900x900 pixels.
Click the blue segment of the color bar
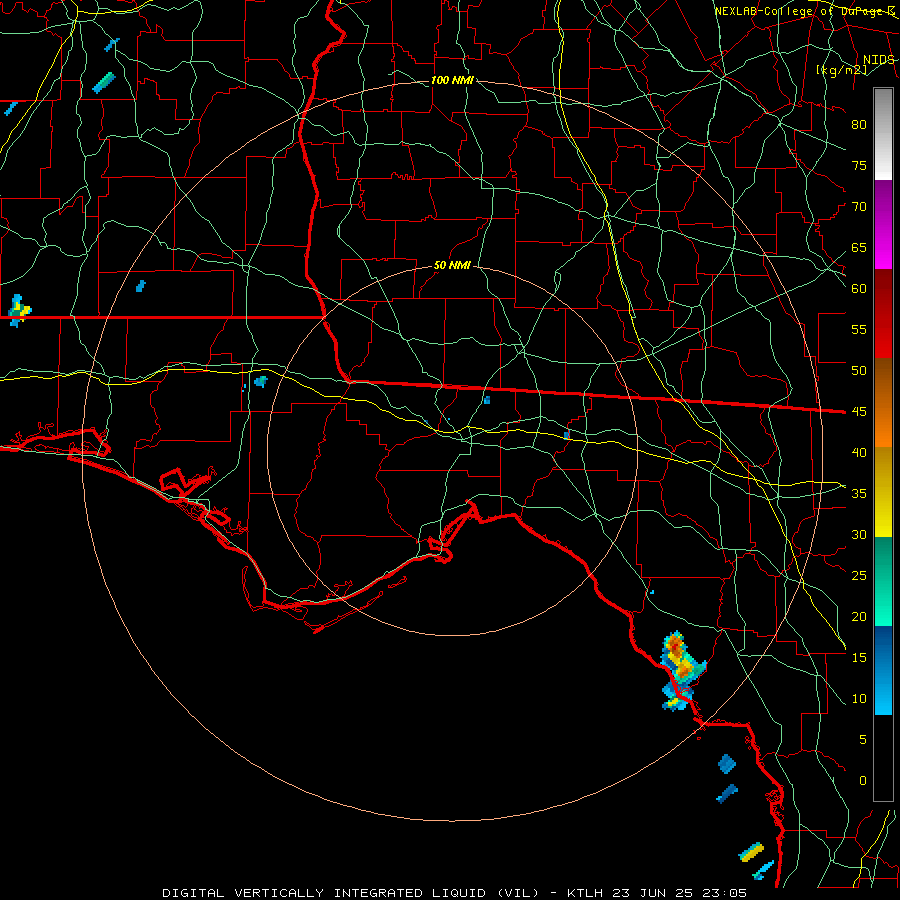pyautogui.click(x=883, y=670)
